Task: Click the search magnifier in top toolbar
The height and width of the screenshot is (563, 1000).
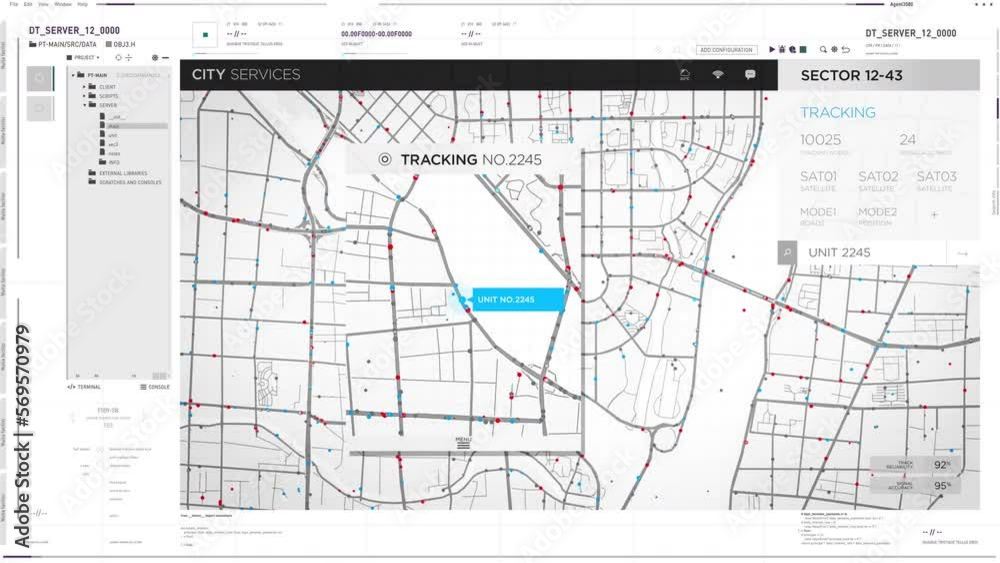Action: tap(823, 49)
